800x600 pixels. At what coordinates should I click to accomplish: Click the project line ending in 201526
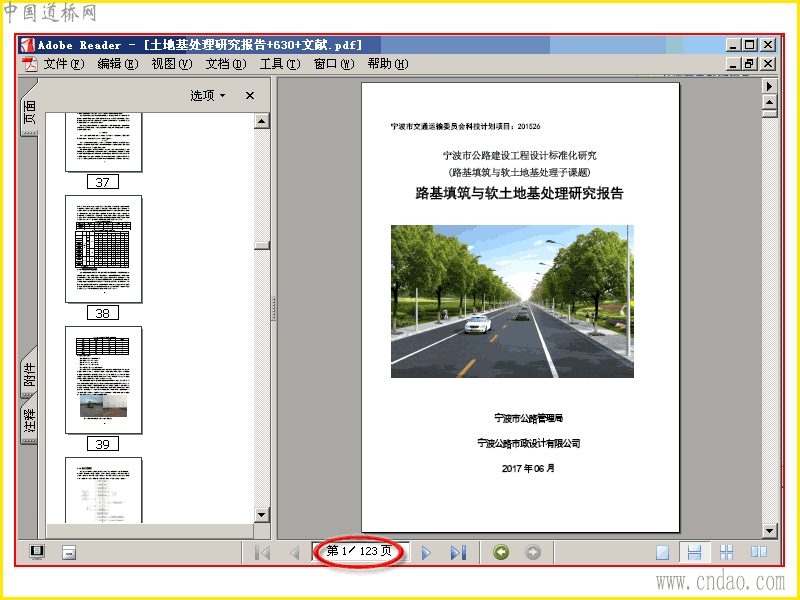coord(465,127)
